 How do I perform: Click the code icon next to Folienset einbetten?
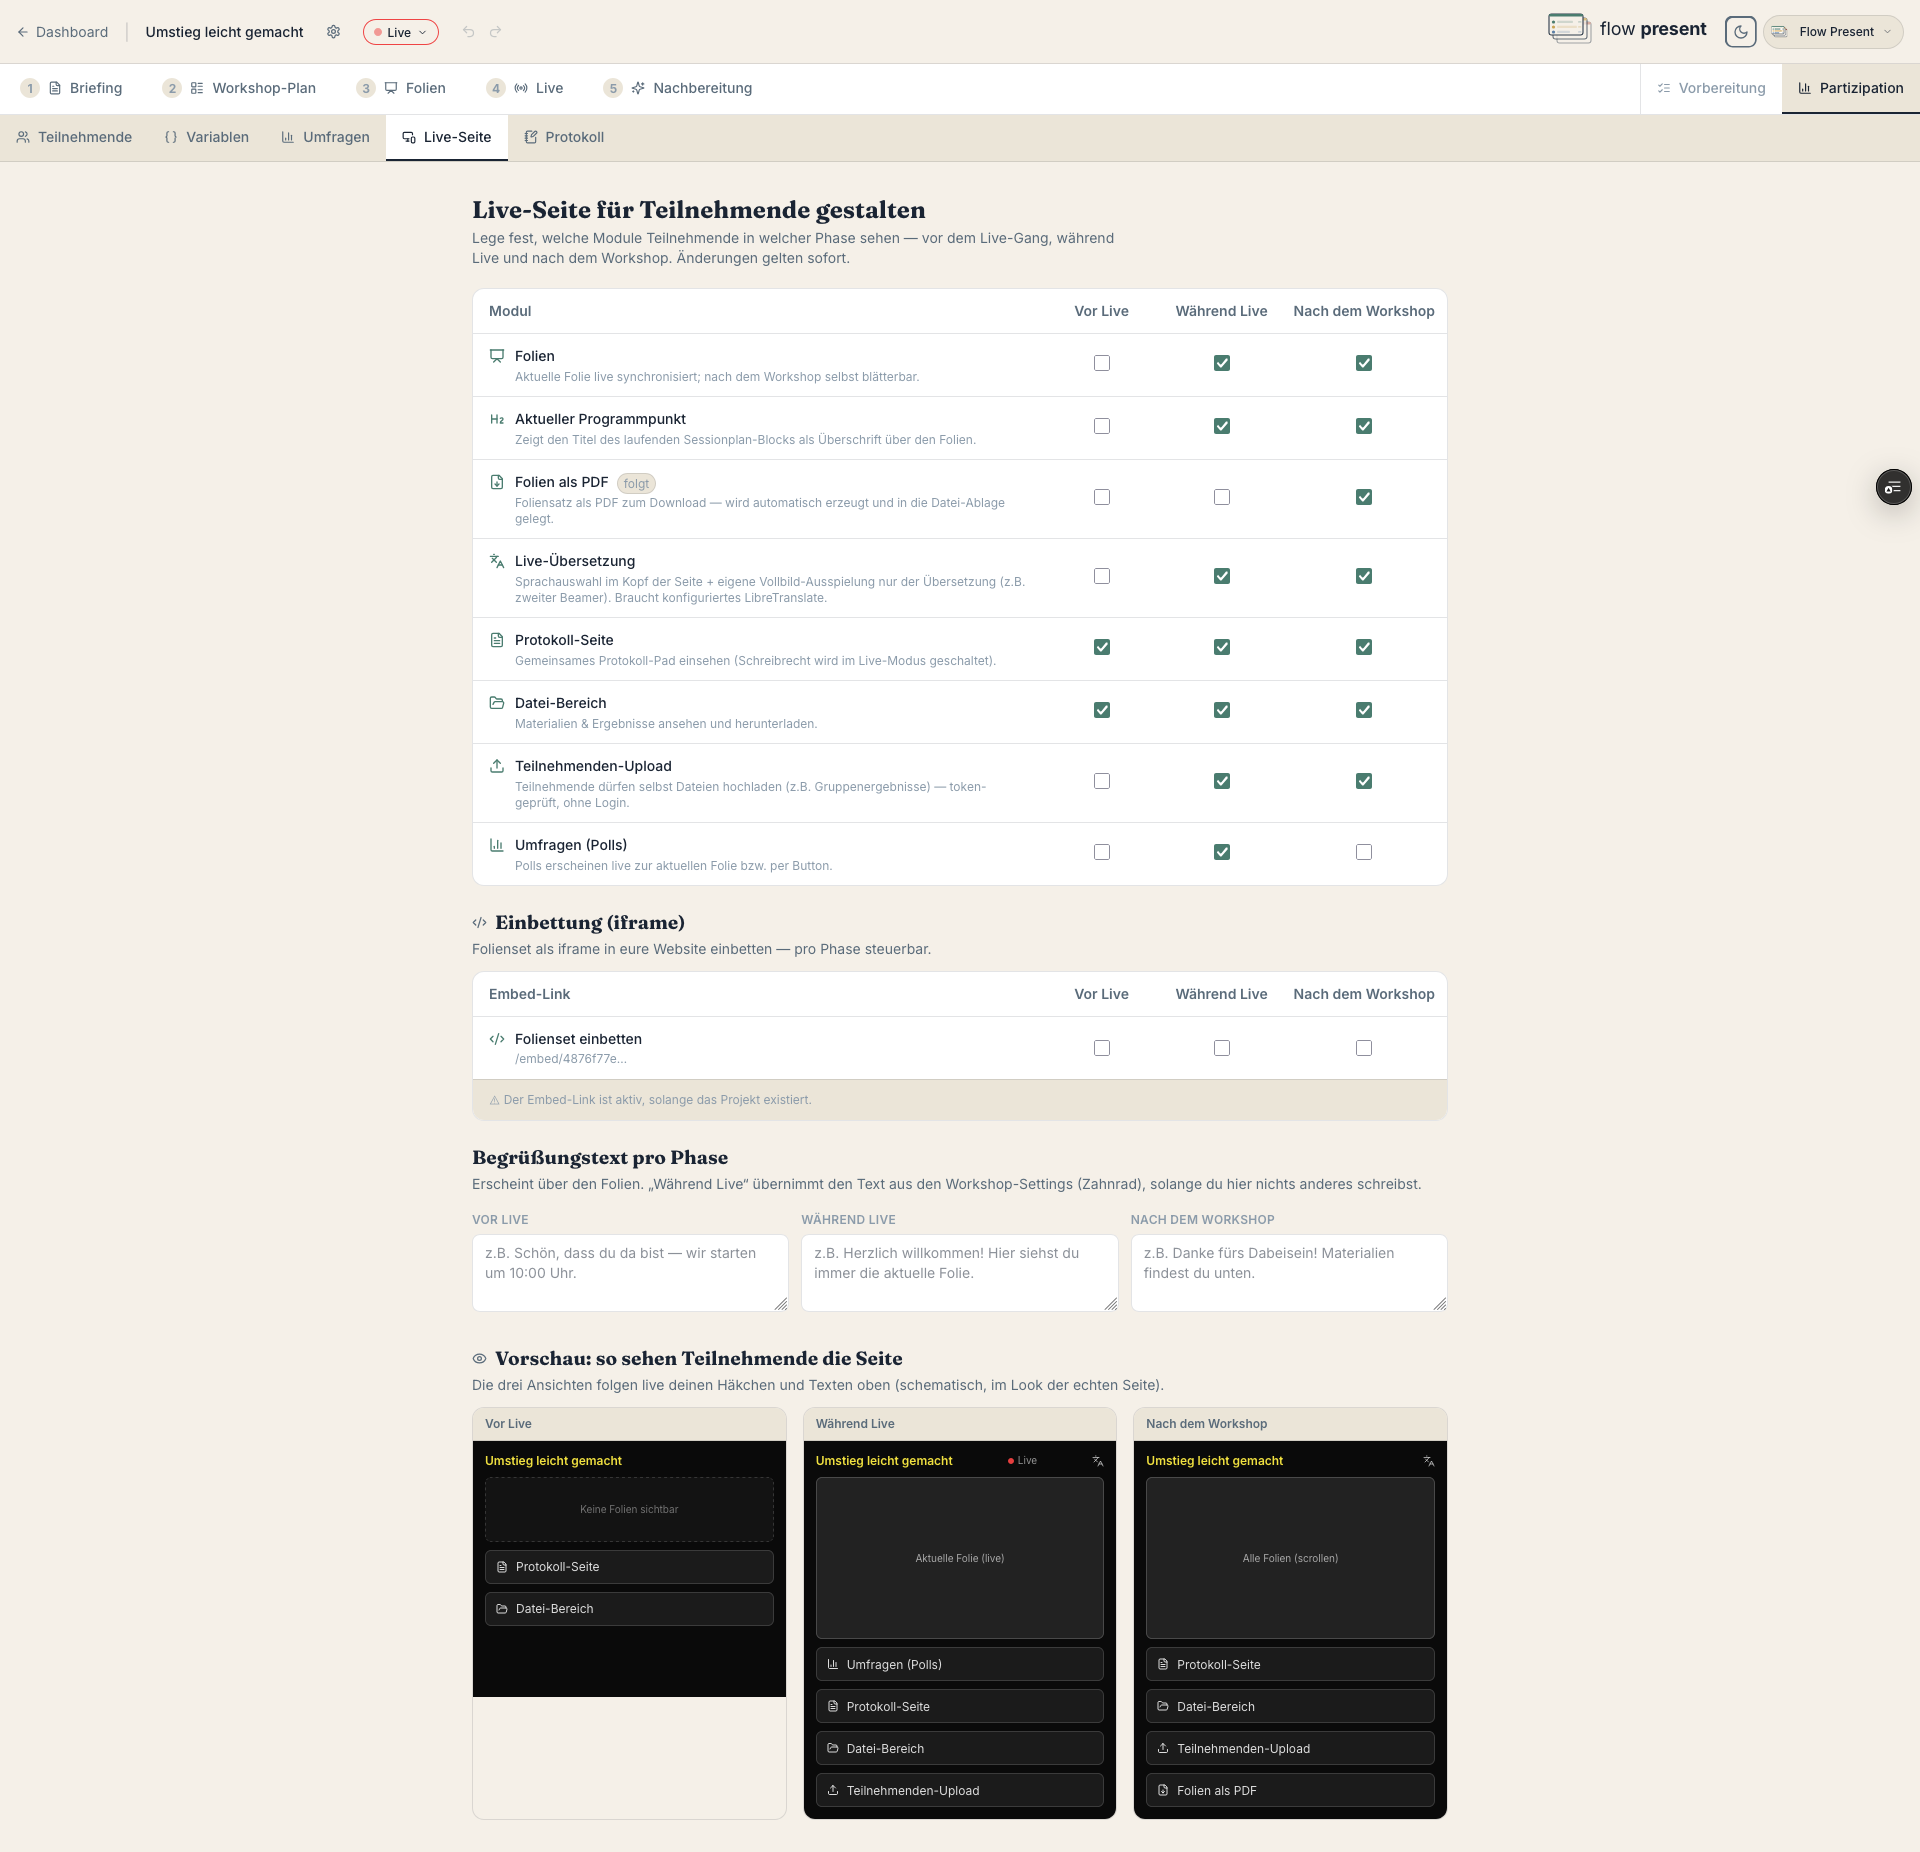[x=497, y=1039]
